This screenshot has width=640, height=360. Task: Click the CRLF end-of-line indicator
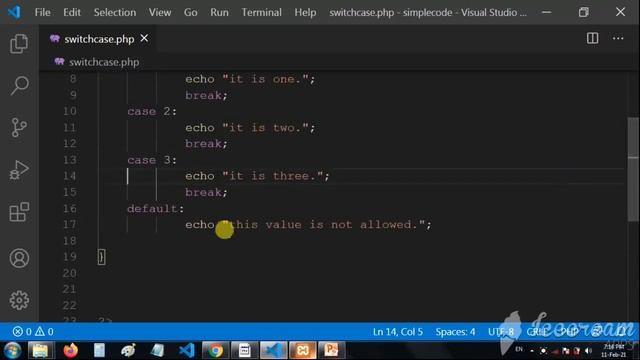[536, 331]
